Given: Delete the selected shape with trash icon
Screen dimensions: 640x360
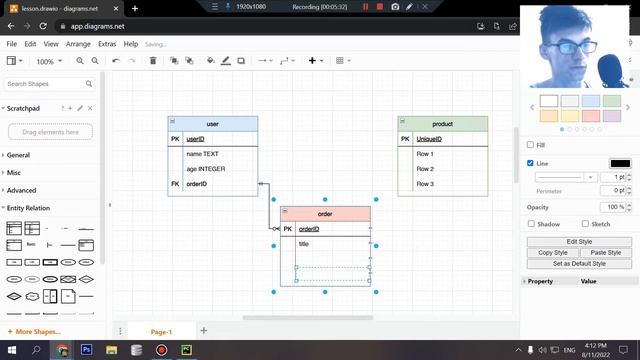Looking at the screenshot, I should pos(153,61).
